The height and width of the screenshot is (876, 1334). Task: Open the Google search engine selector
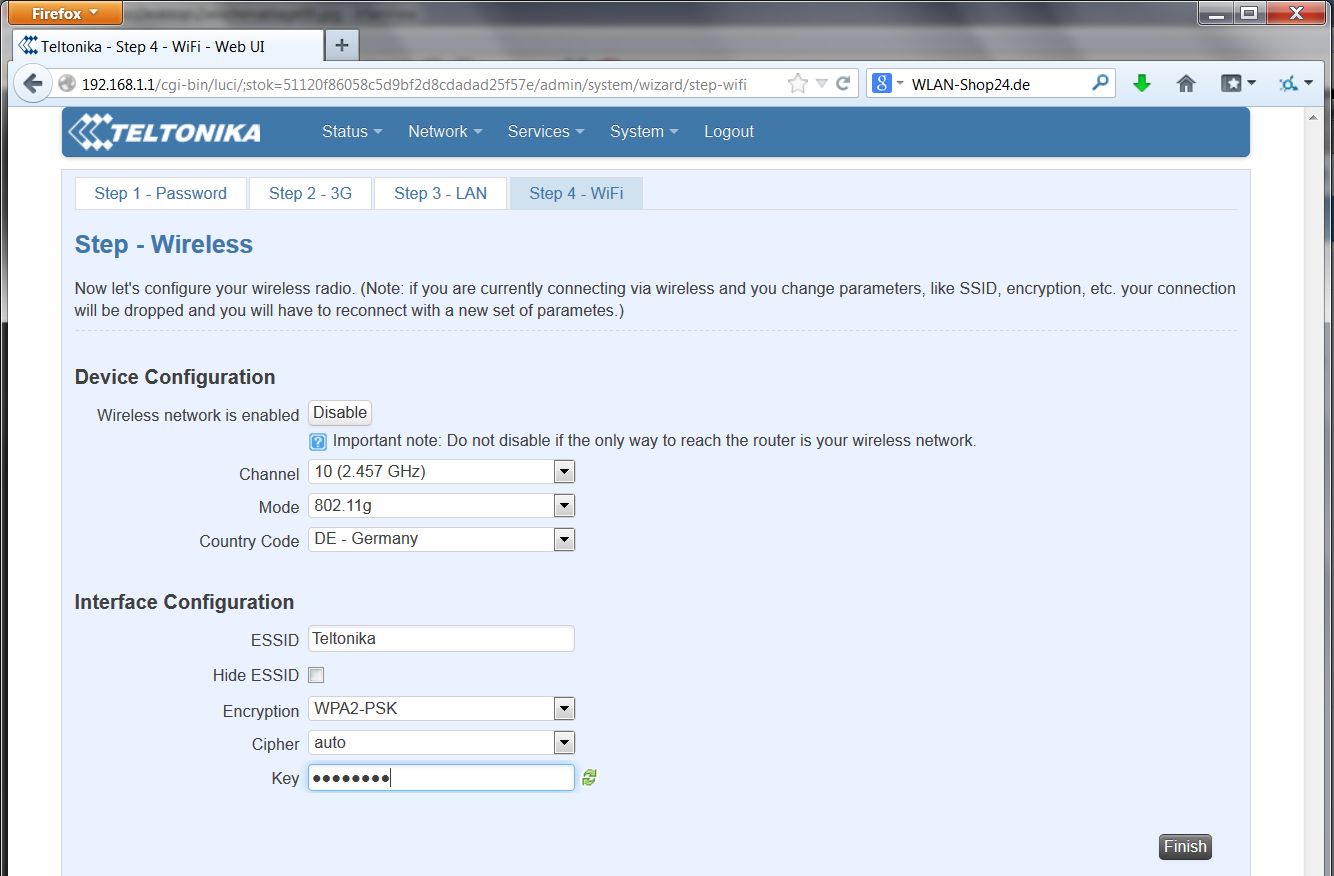(887, 84)
